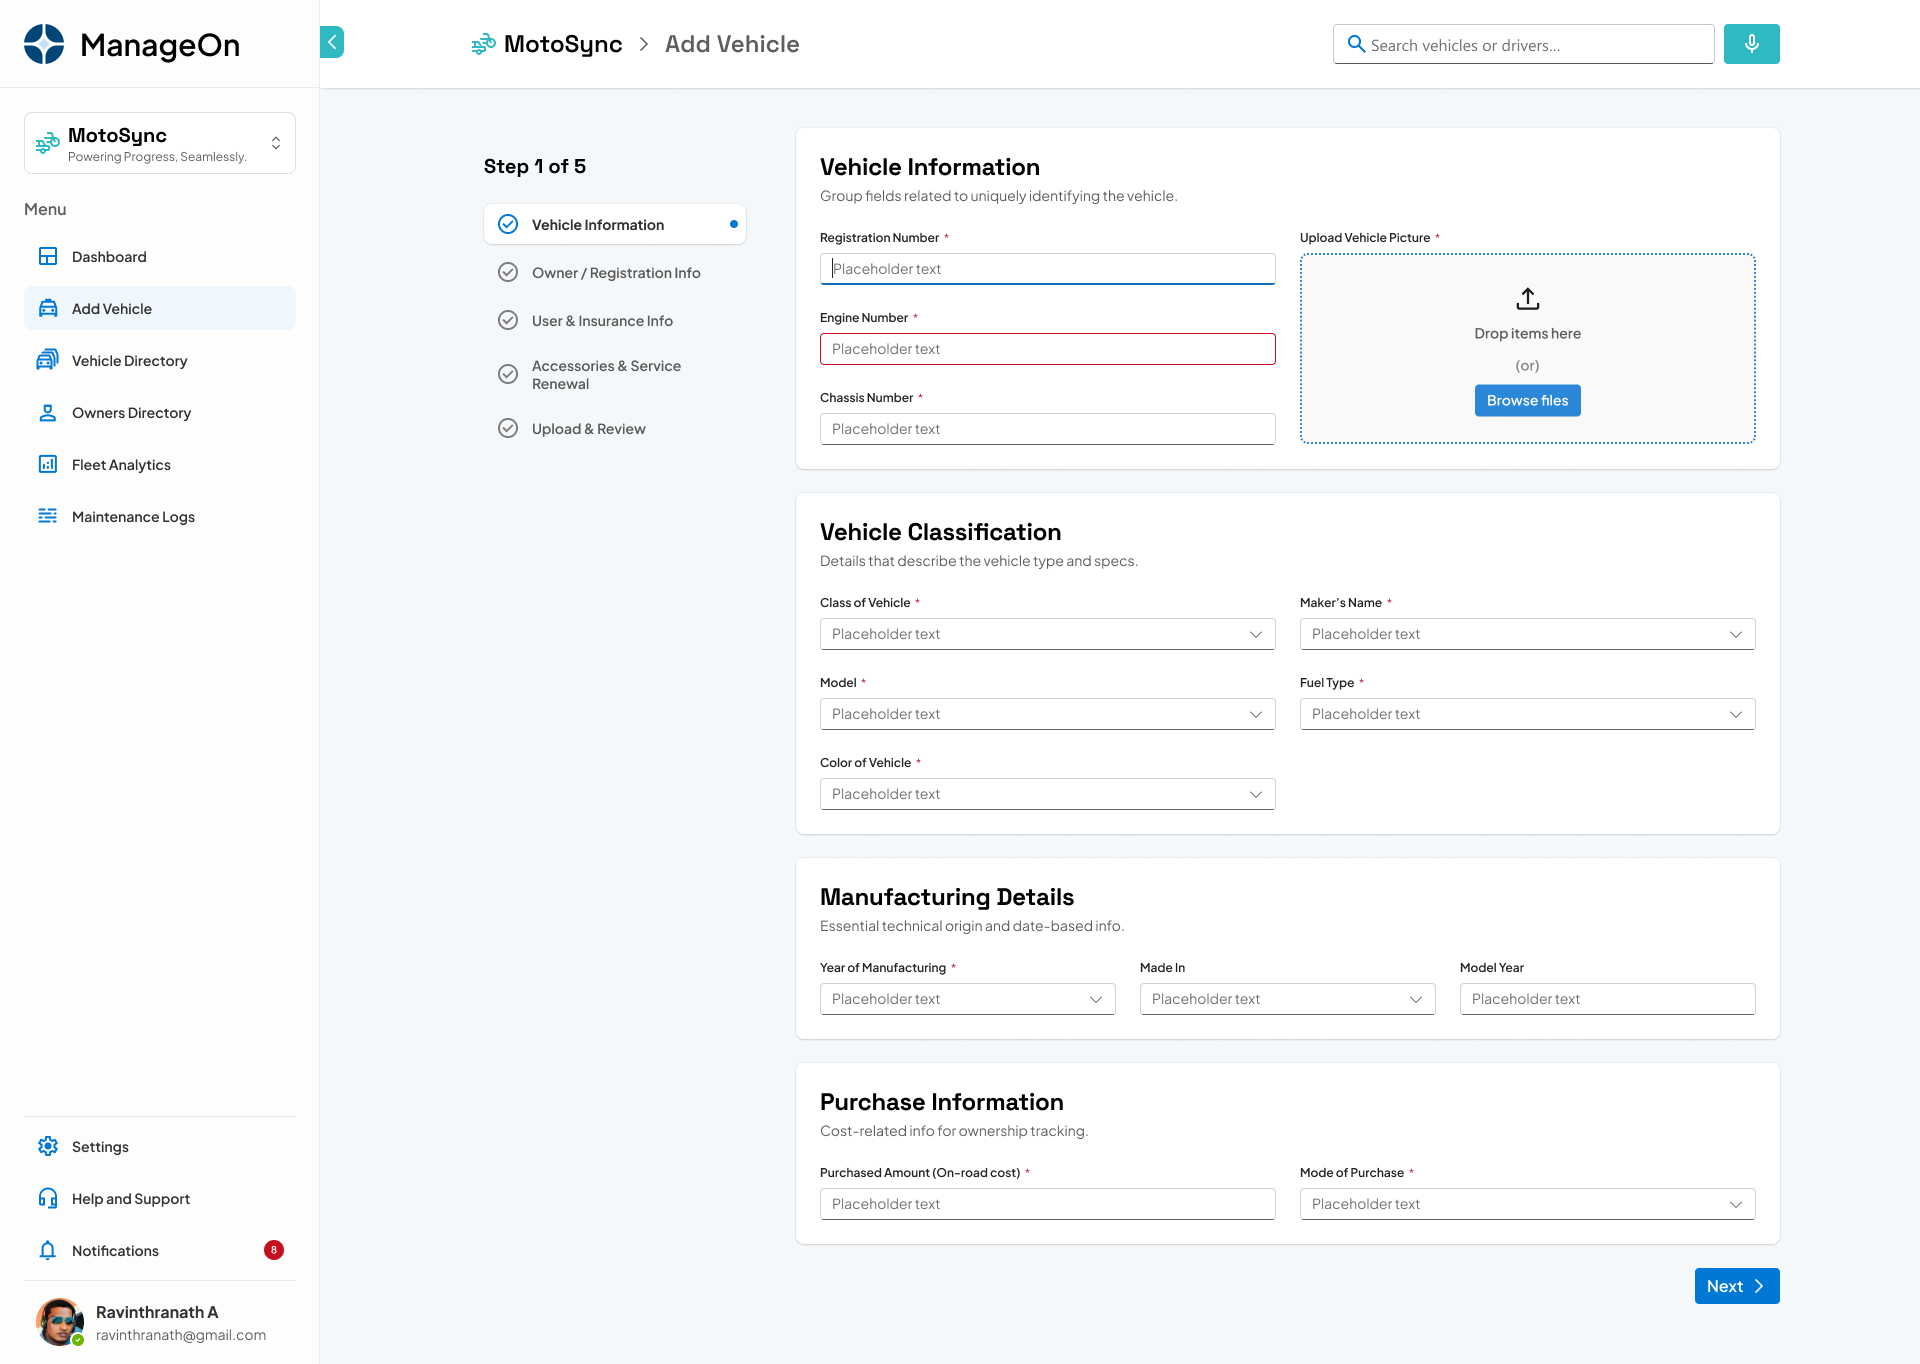
Task: Open the MotoSync workspace switcher chevron
Action: [276, 143]
